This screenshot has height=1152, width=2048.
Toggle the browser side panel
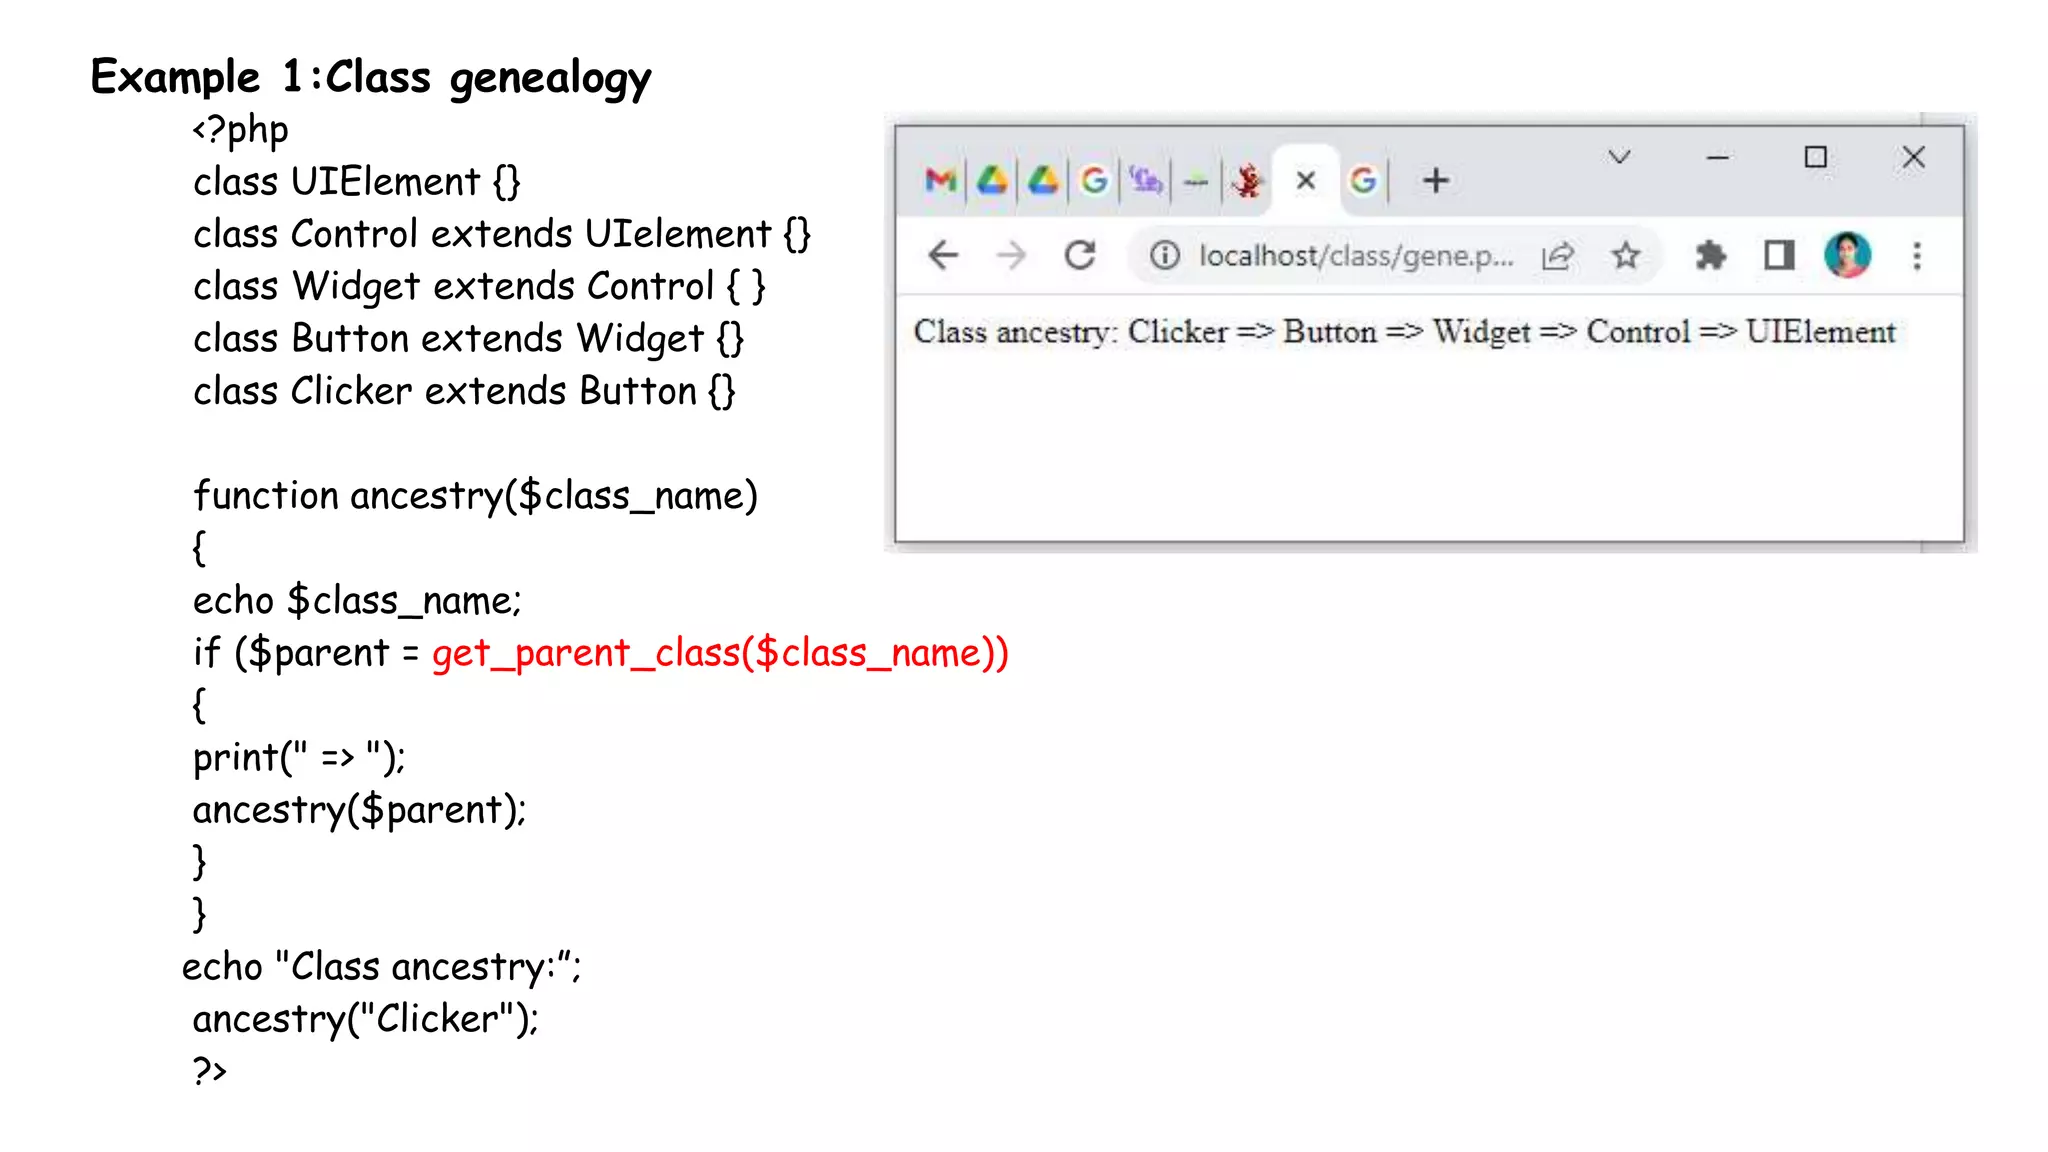coord(1779,256)
